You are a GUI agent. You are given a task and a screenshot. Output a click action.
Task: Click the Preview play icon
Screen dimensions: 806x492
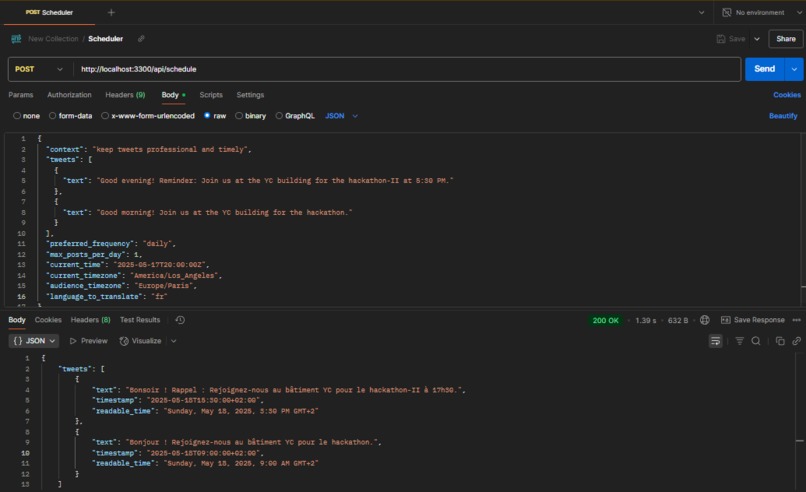73,341
